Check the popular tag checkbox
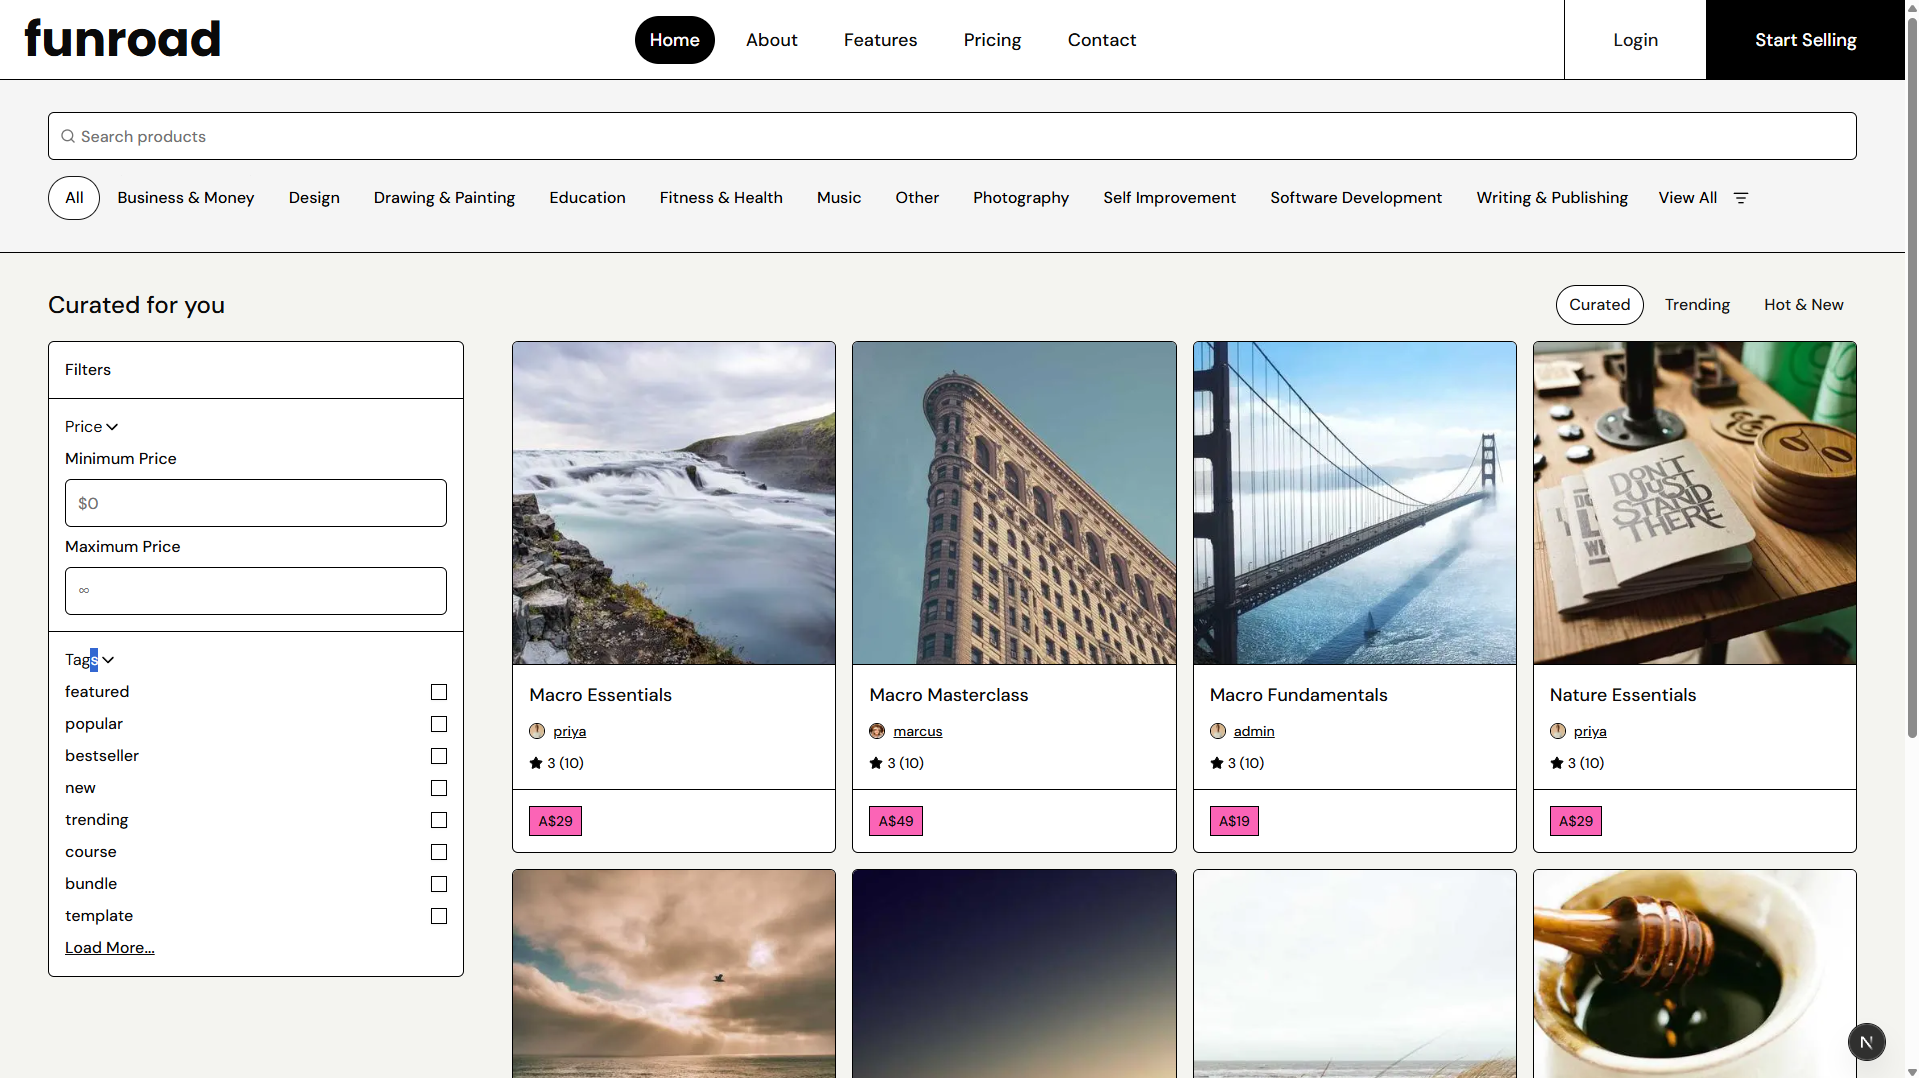The image size is (1919, 1078). tap(439, 724)
